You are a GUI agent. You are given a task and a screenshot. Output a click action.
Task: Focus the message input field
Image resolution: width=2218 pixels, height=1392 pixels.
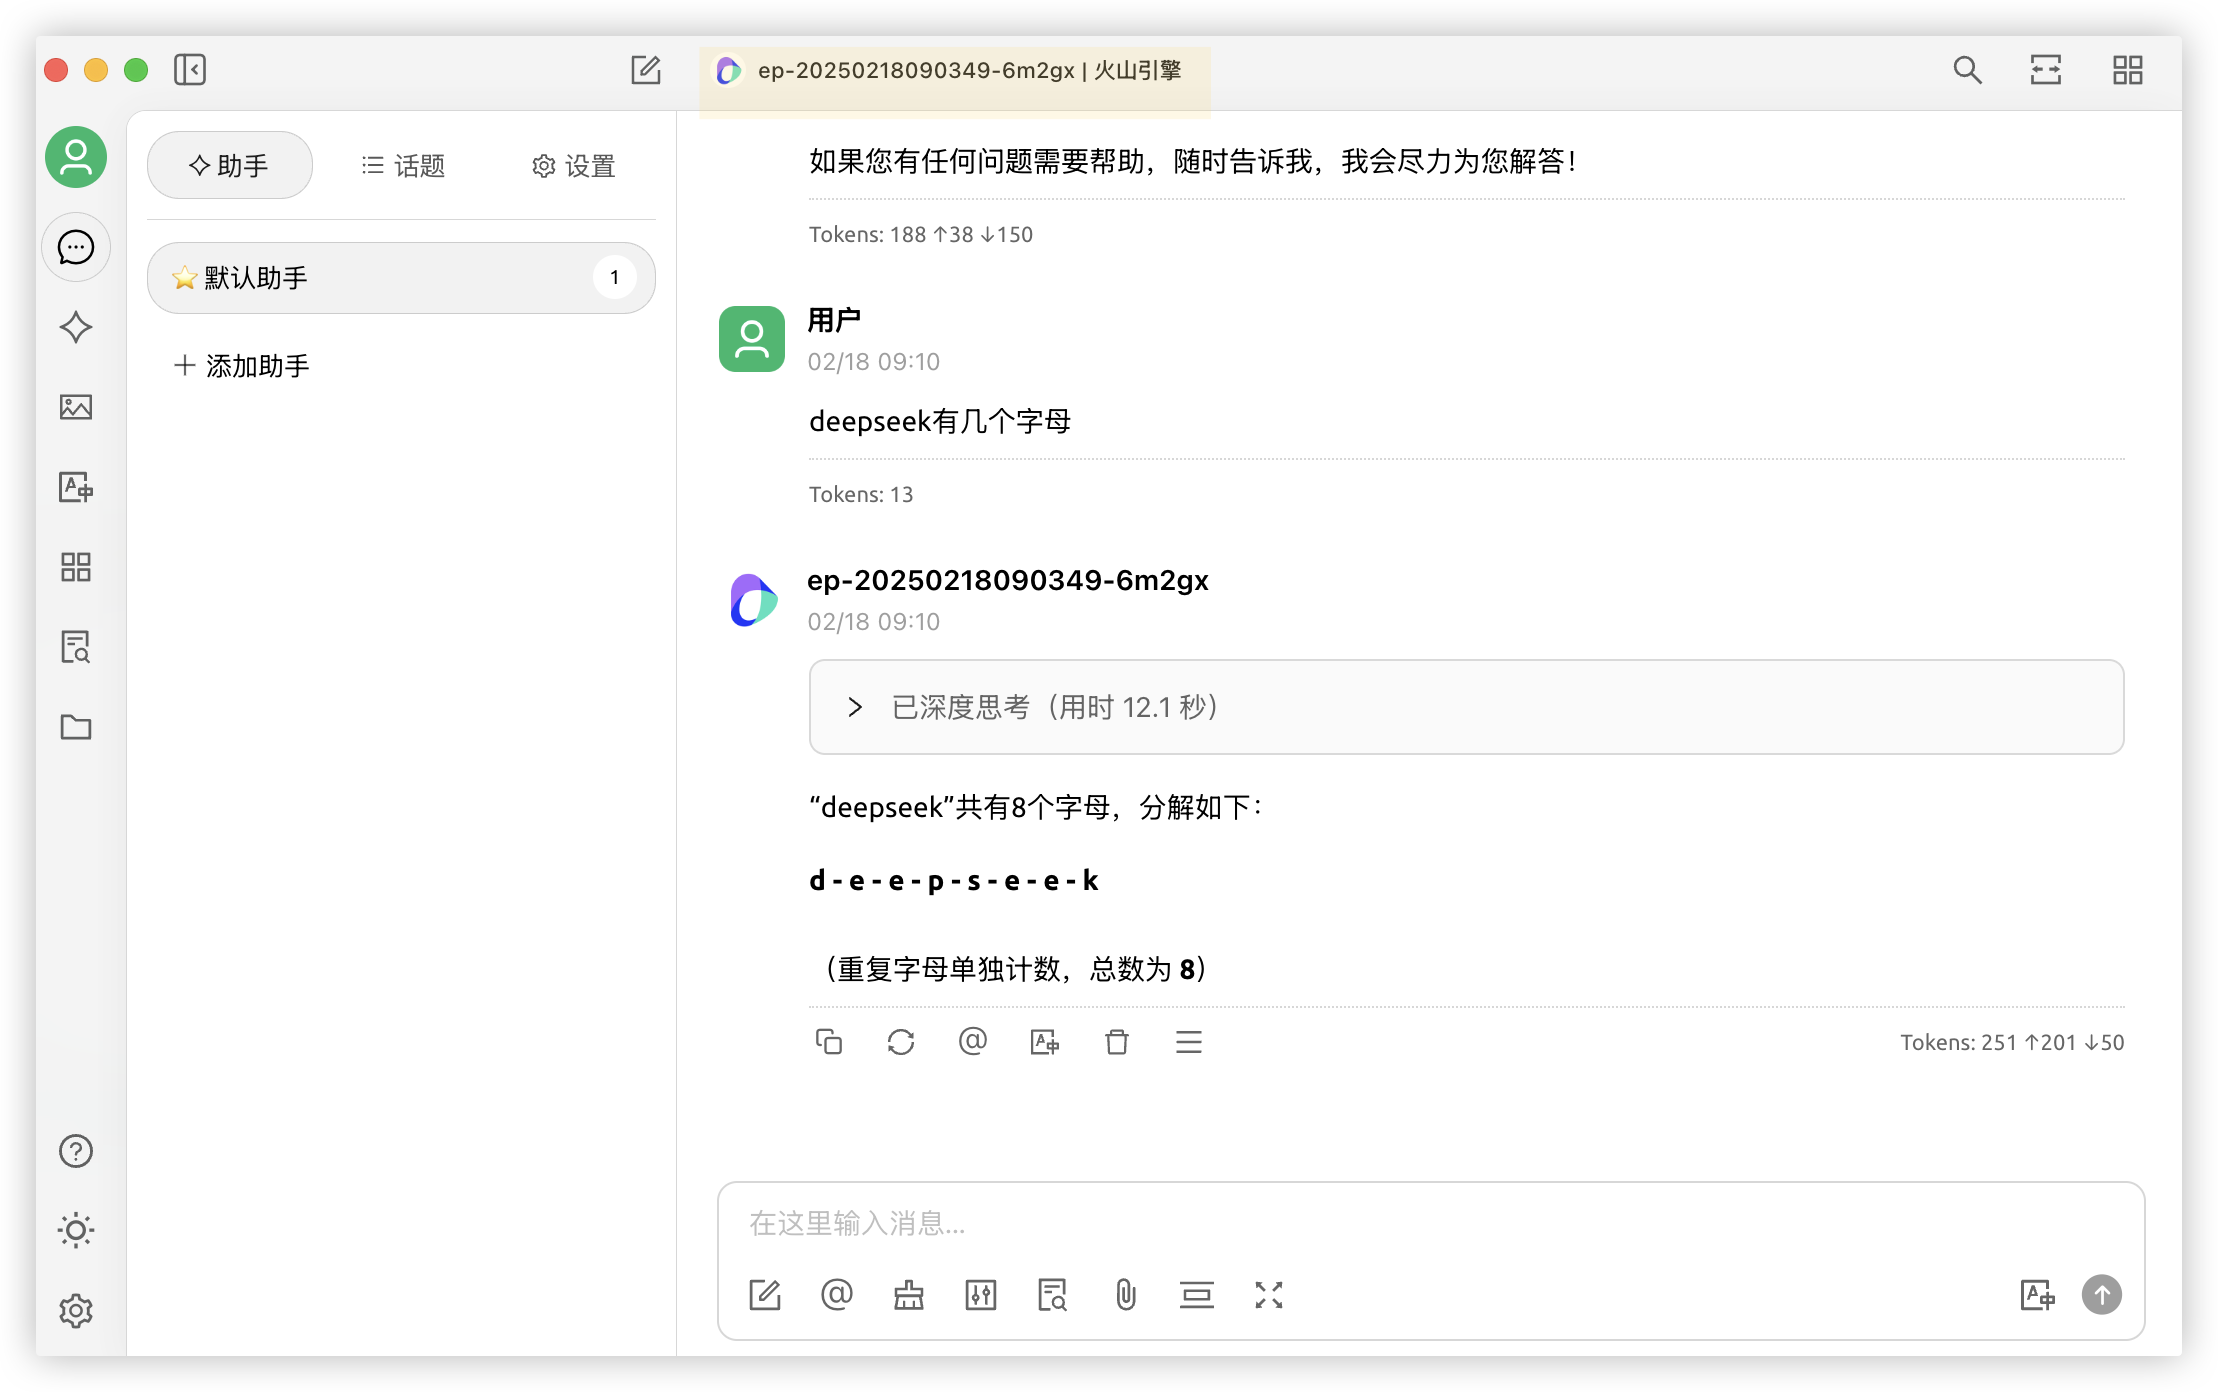(1430, 1224)
